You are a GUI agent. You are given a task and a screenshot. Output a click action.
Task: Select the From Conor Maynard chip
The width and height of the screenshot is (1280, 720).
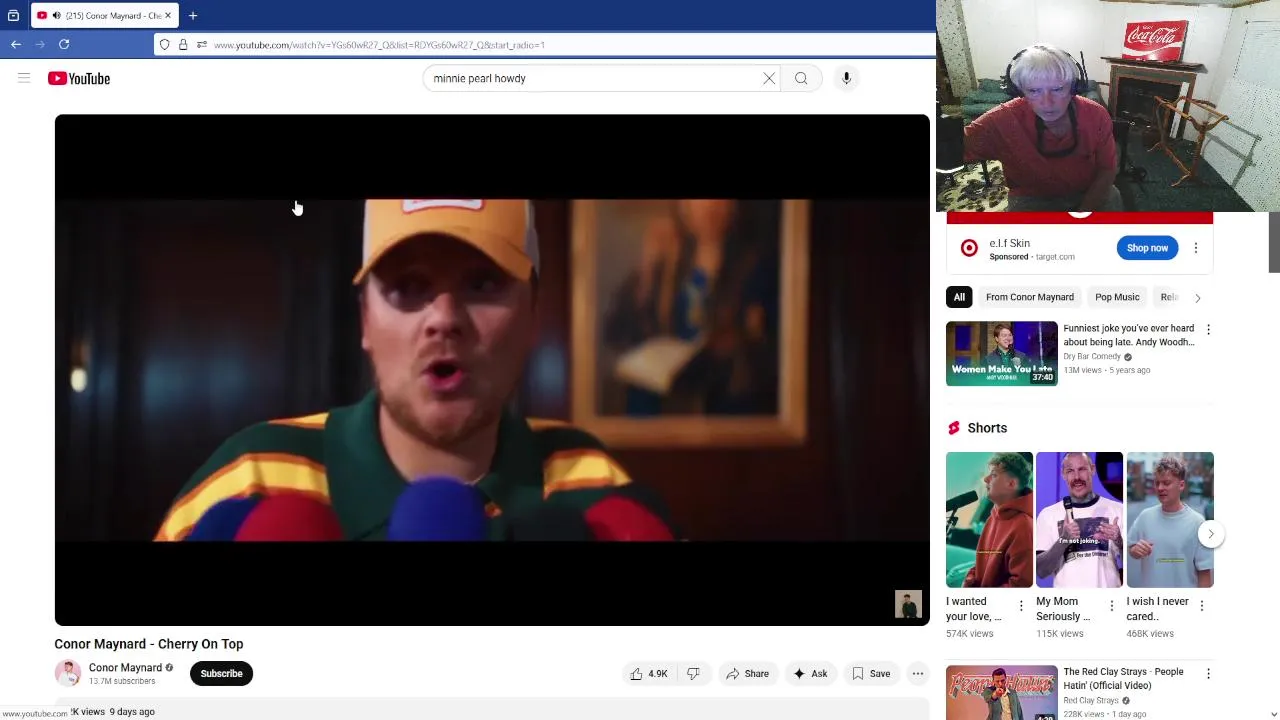click(x=1029, y=297)
